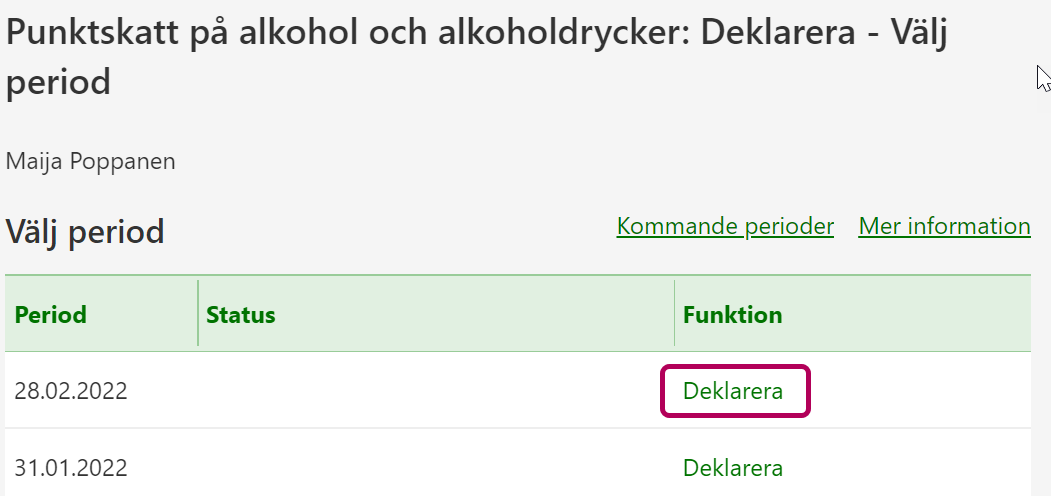The width and height of the screenshot is (1051, 496).
Task: Click the word period on the title's second line
Action: pyautogui.click(x=58, y=82)
